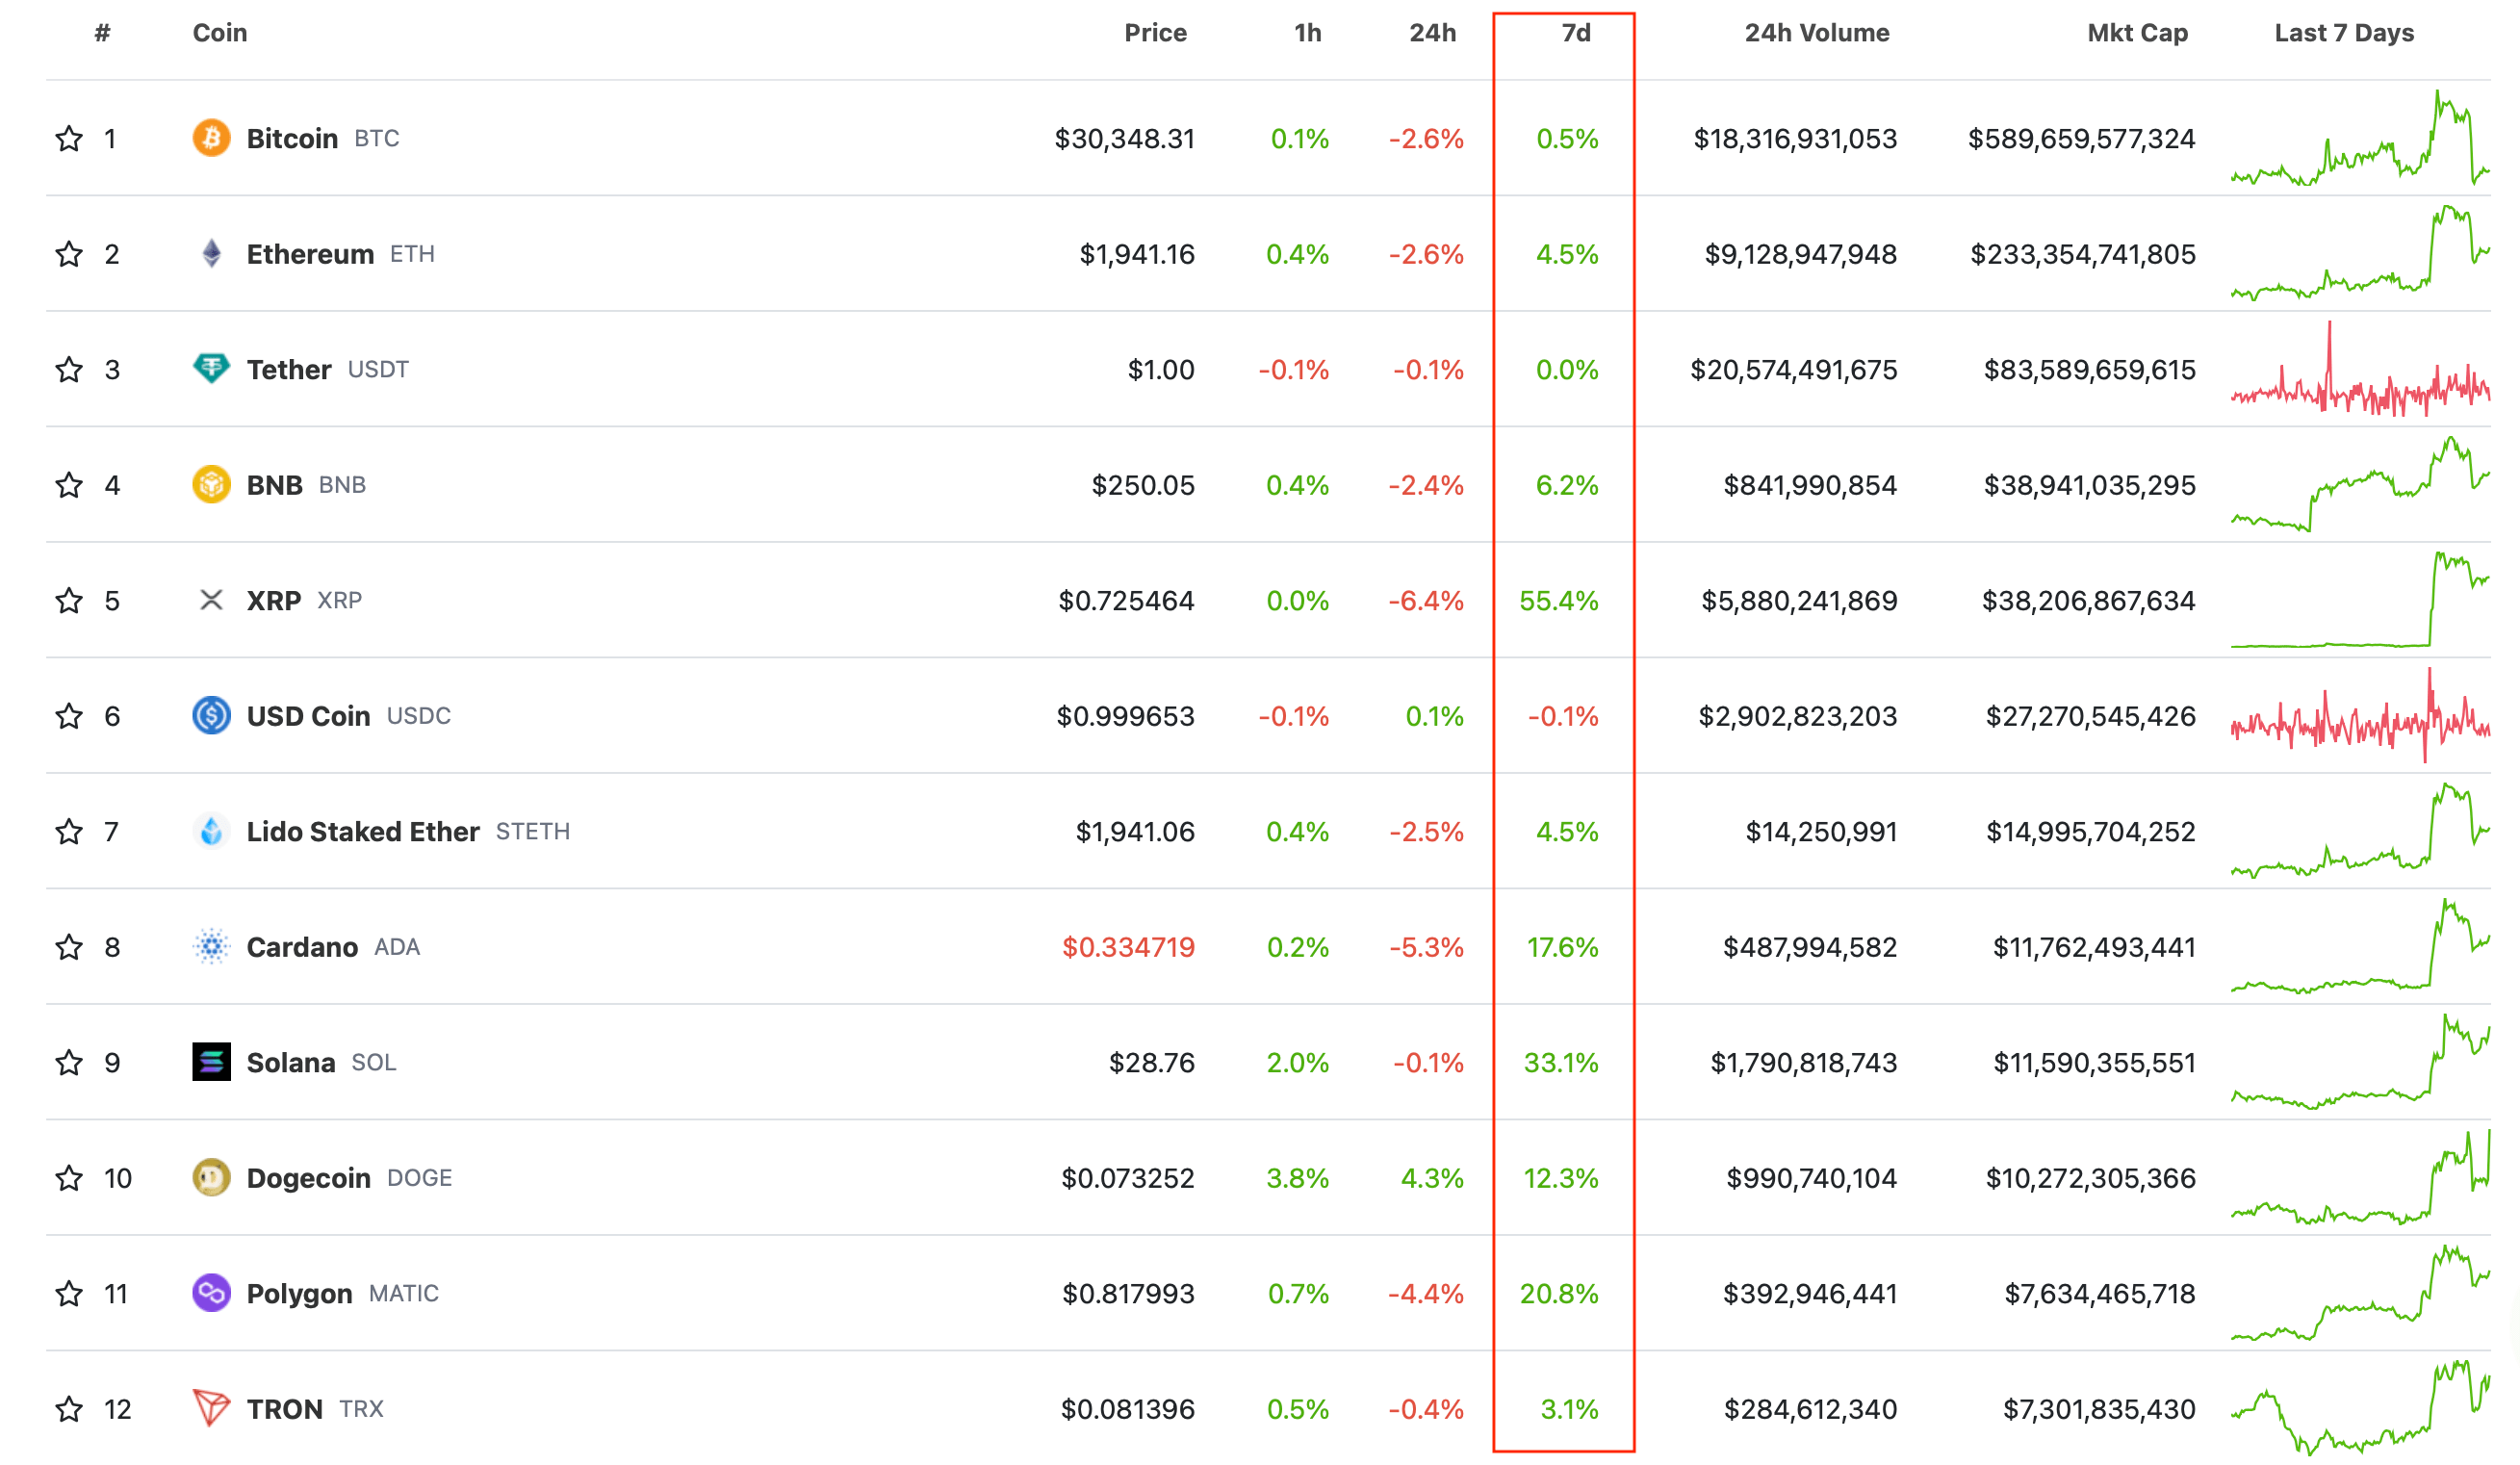The width and height of the screenshot is (2520, 1465).
Task: Favorite Bitcoin with its star toggle
Action: coord(69,138)
